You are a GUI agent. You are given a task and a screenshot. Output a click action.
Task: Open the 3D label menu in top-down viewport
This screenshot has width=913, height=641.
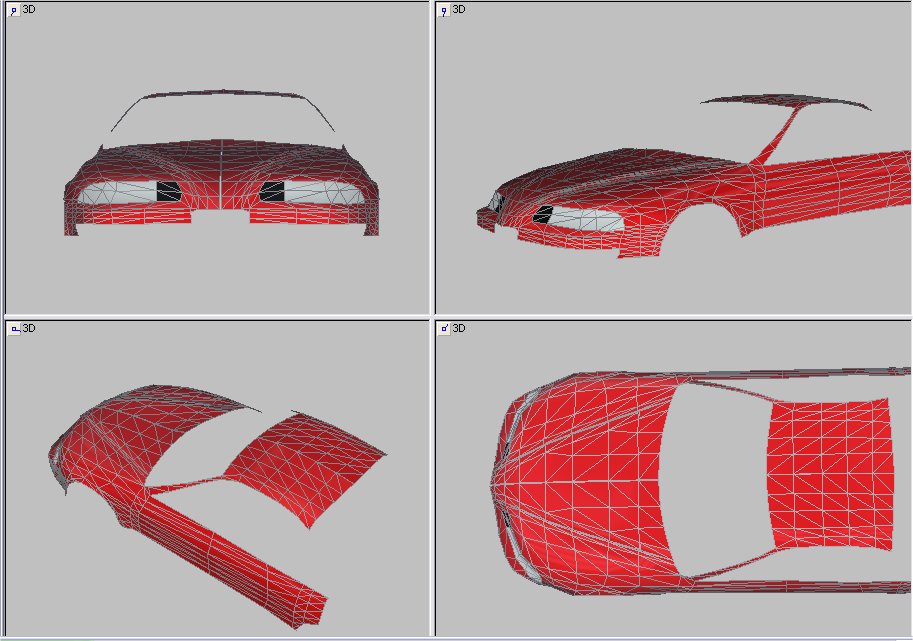pyautogui.click(x=459, y=328)
